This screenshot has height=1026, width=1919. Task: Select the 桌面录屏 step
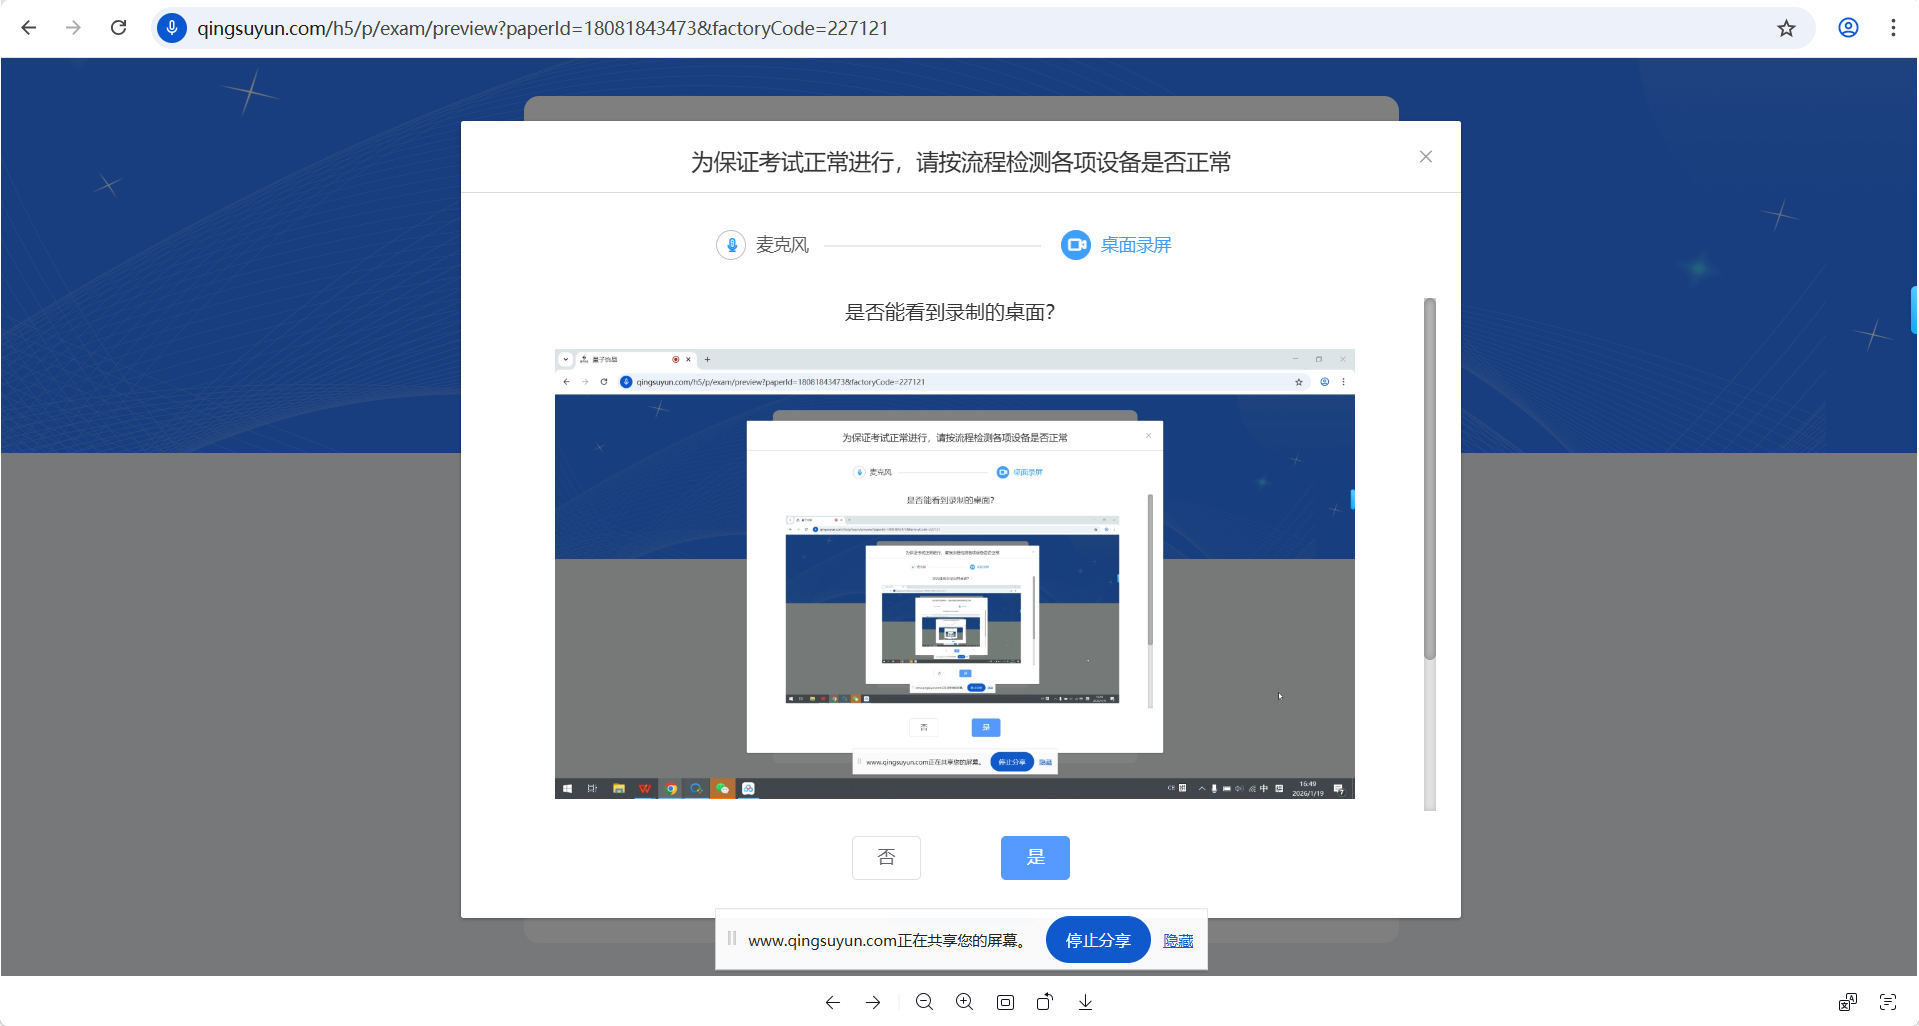coord(1116,245)
